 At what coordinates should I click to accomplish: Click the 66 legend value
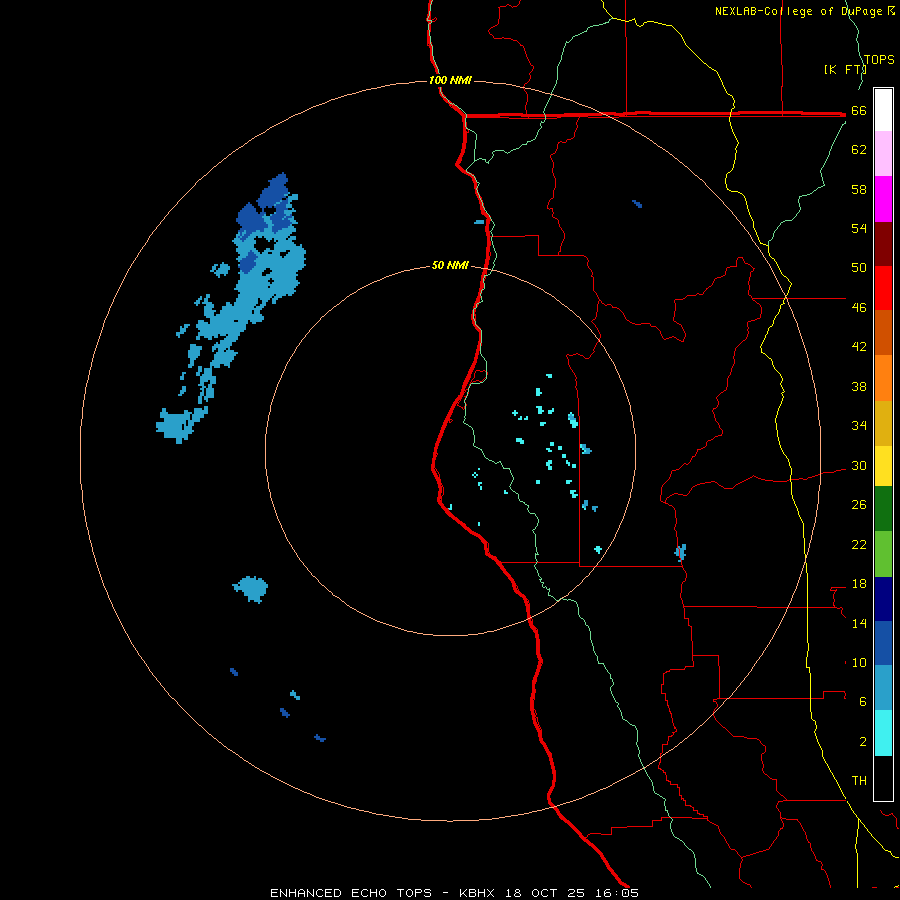point(859,110)
